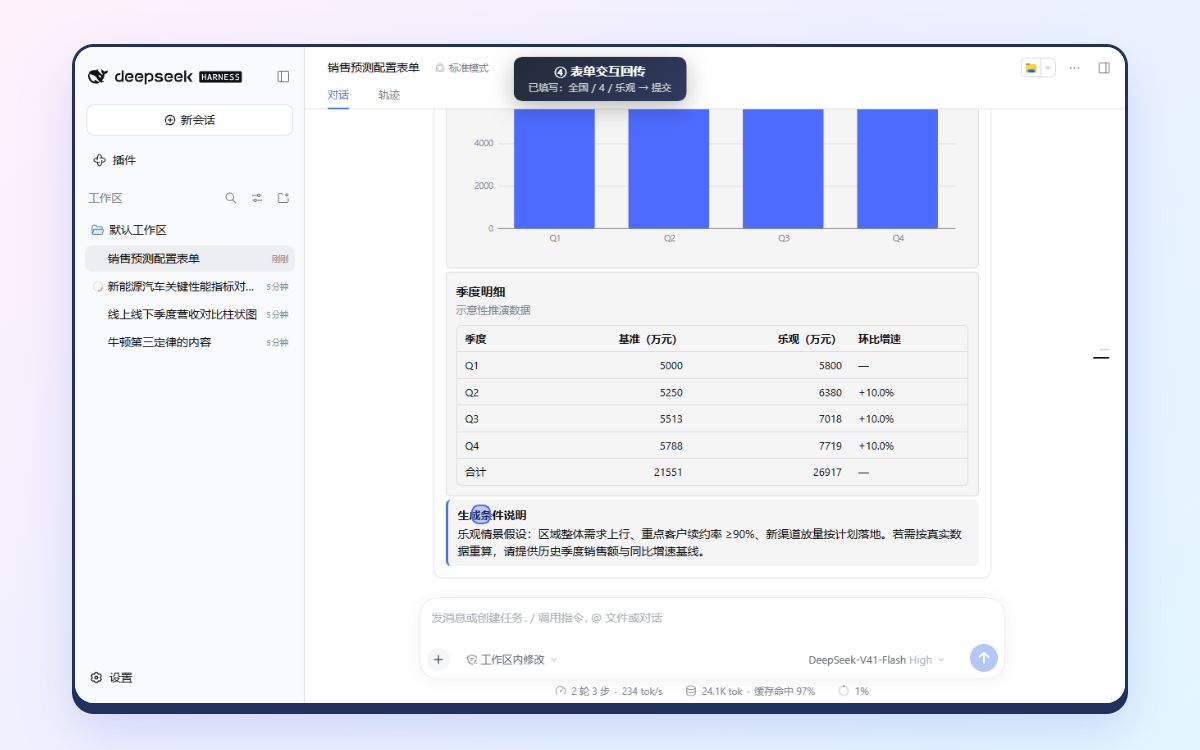Open workspace filter settings icon
1200x750 pixels.
pos(257,198)
